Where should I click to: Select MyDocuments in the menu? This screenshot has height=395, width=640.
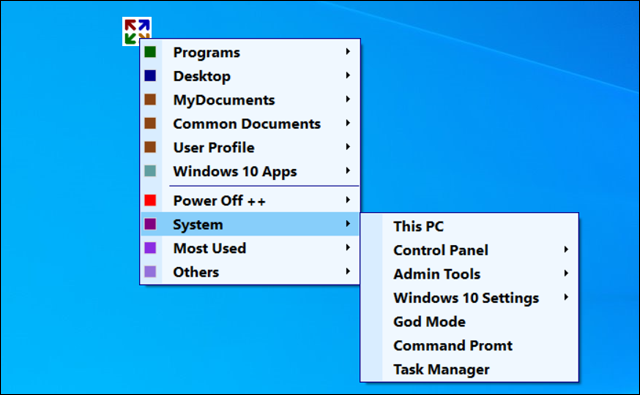coord(250,100)
